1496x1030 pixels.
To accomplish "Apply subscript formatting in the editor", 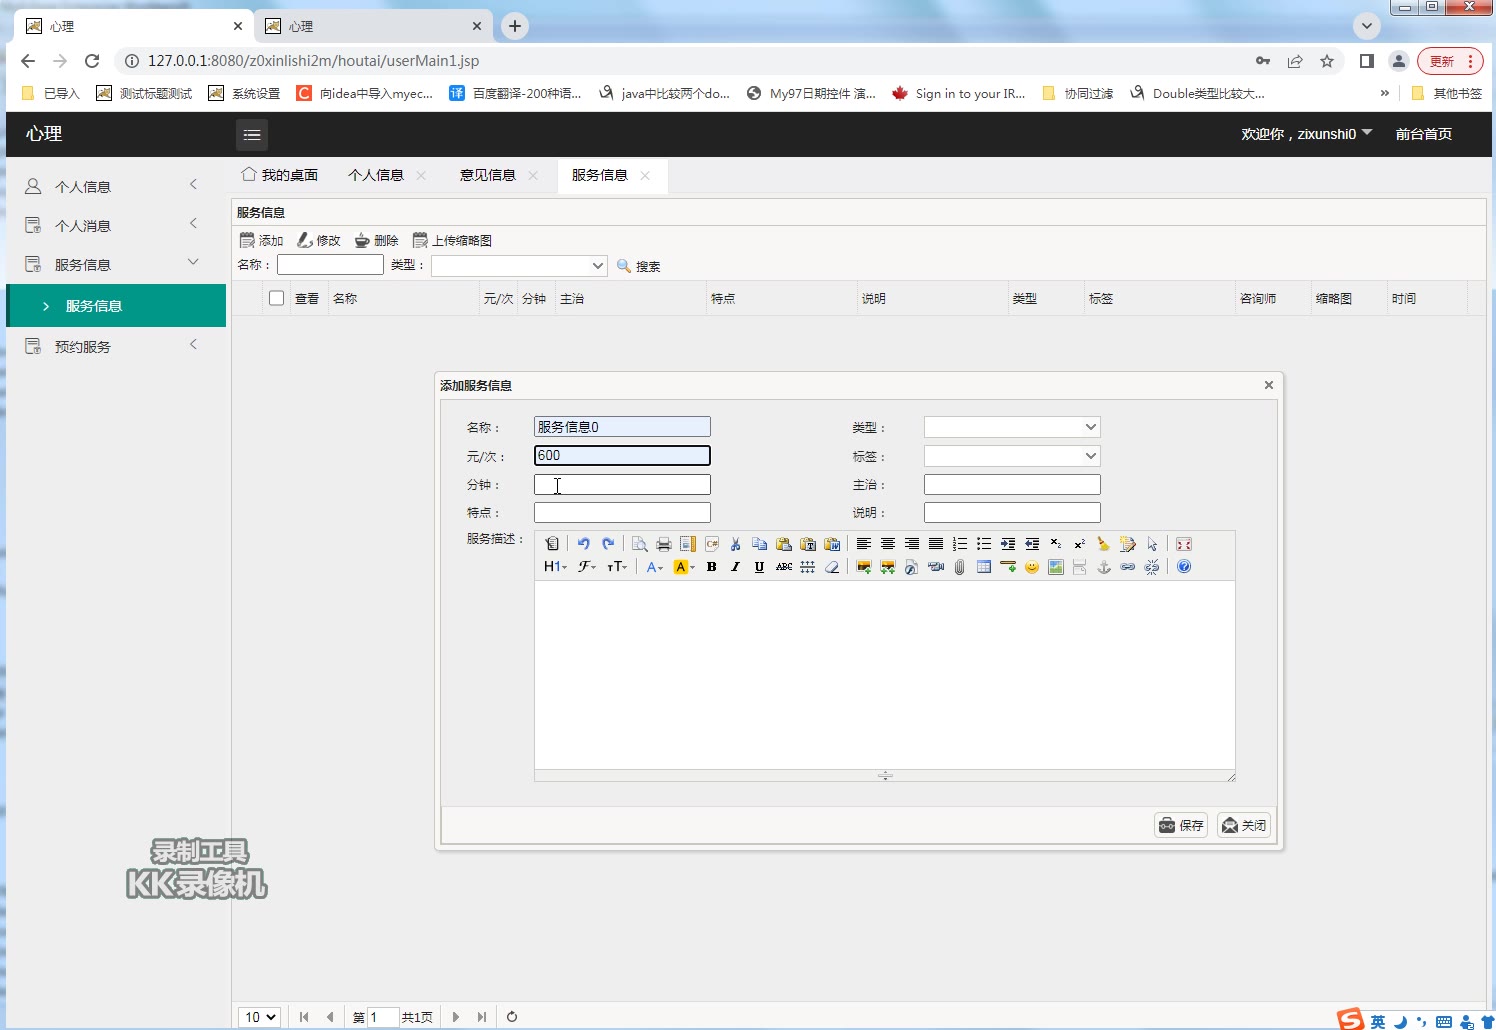I will tap(1055, 544).
